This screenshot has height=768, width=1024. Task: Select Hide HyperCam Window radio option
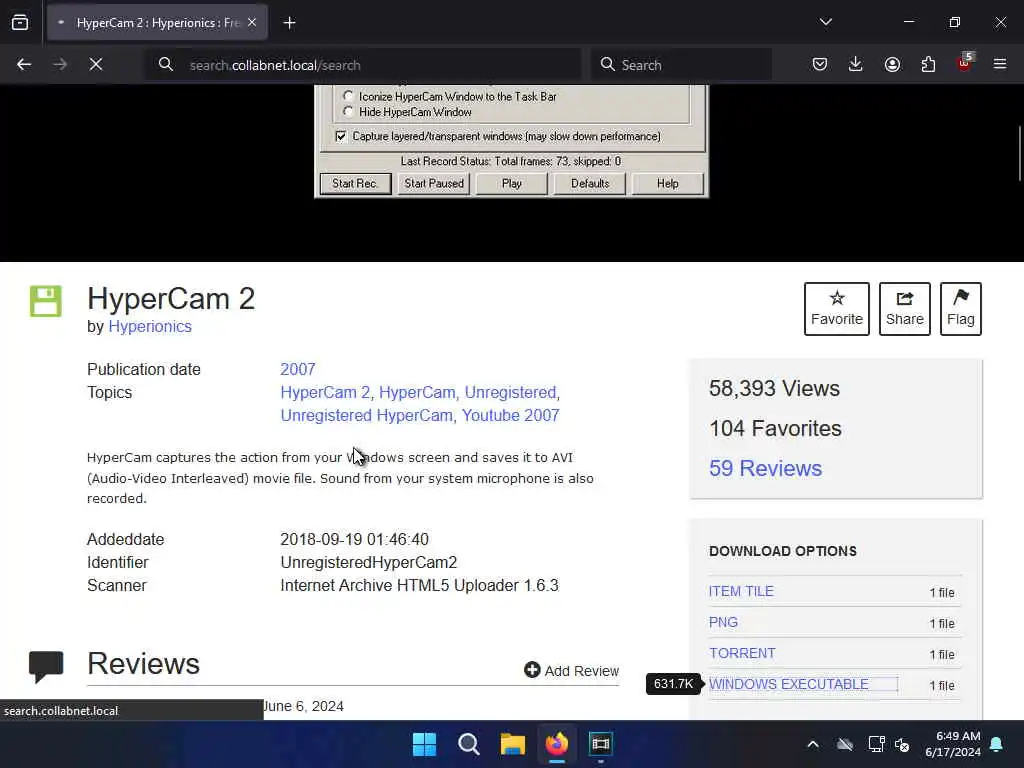pos(348,112)
